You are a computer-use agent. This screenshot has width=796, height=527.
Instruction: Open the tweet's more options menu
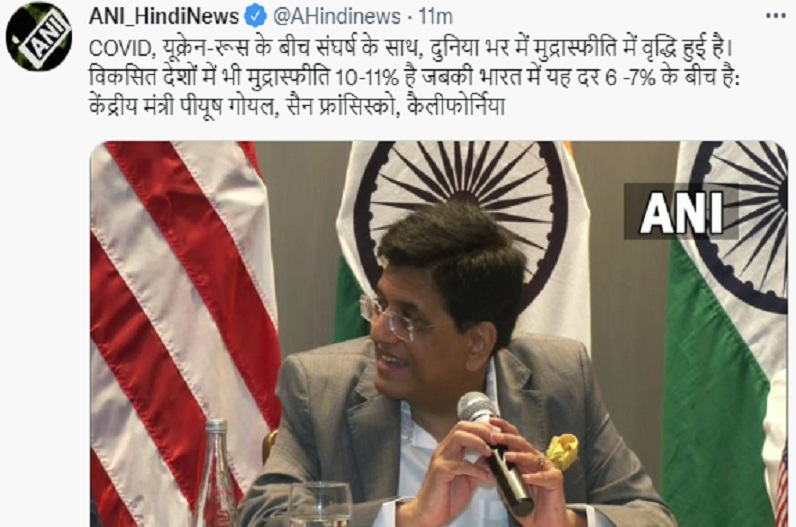pyautogui.click(x=775, y=16)
